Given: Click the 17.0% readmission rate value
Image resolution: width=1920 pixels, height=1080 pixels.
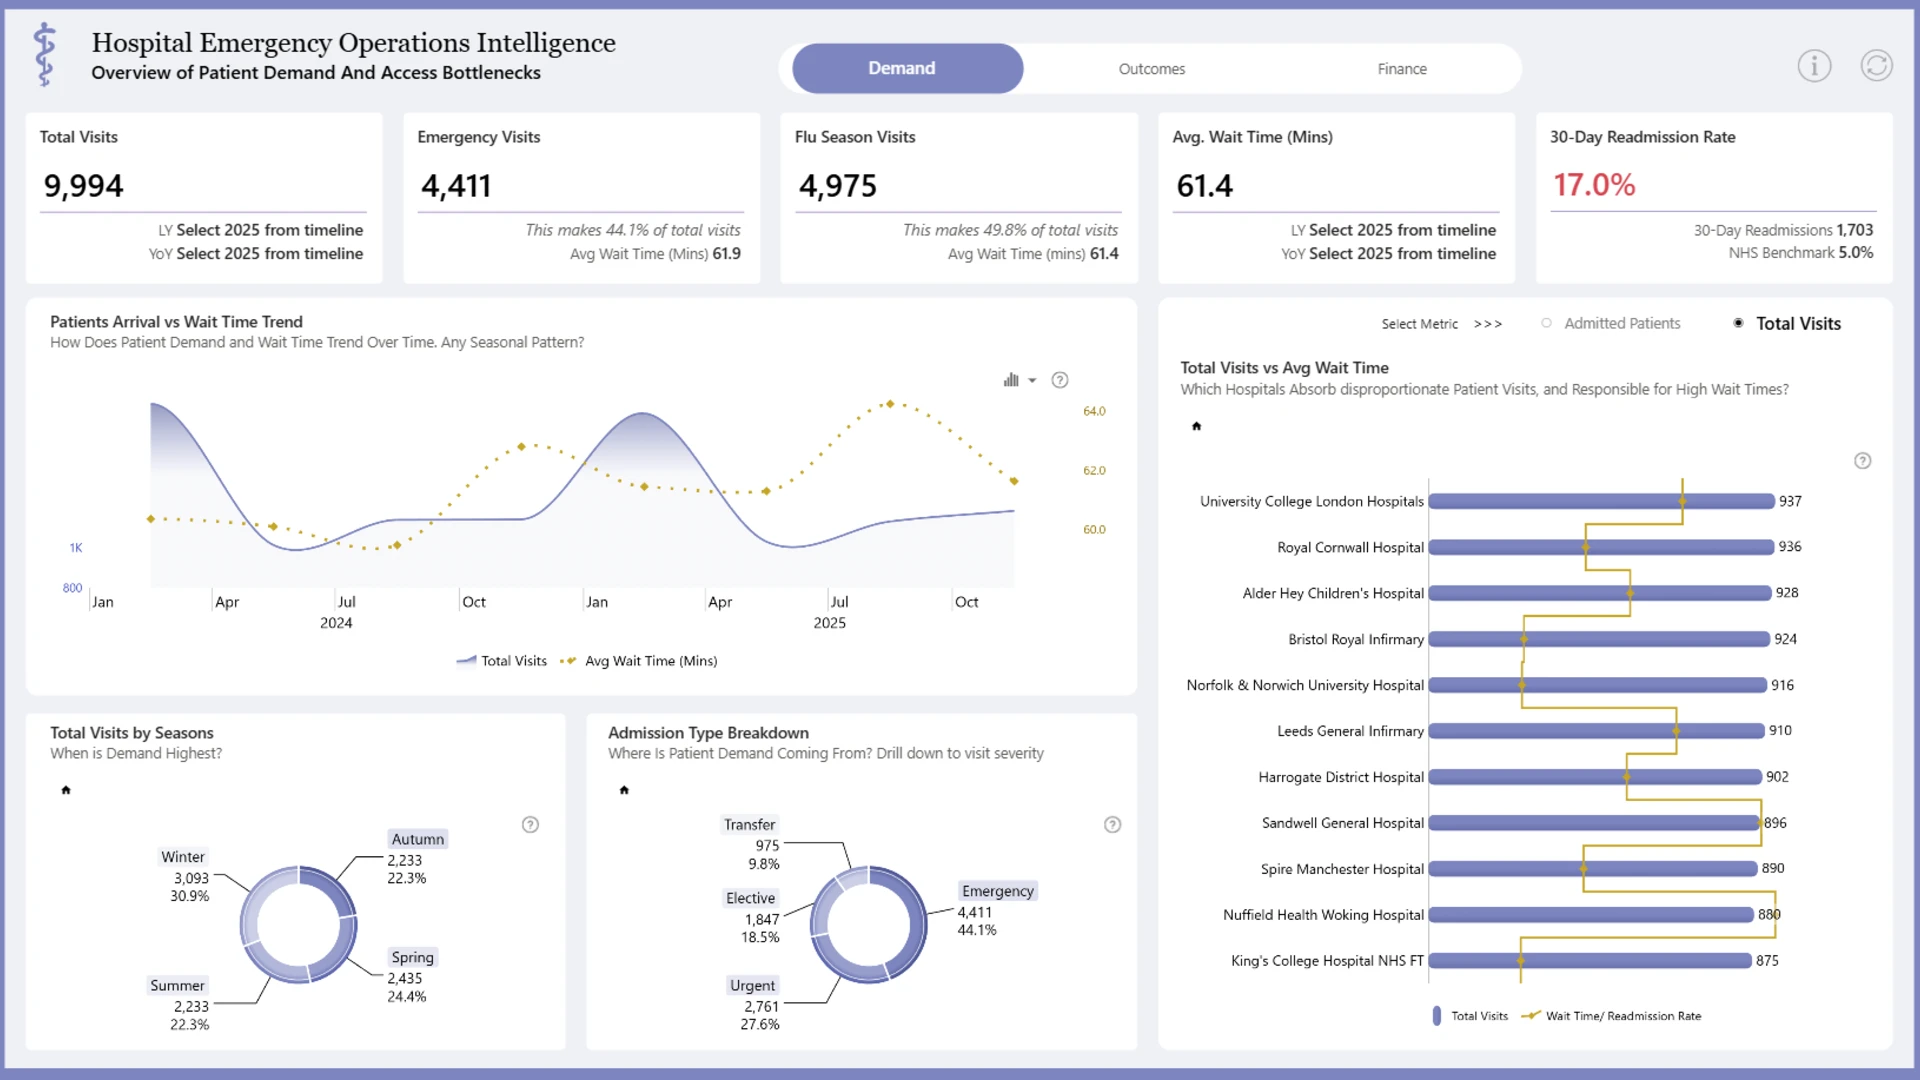Looking at the screenshot, I should 1594,185.
